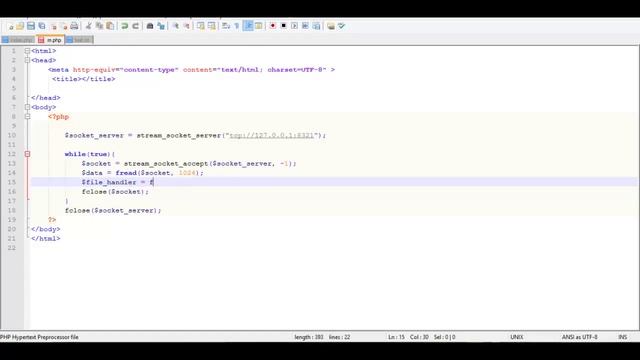The width and height of the screenshot is (640, 360).
Task: Click the length and lines status entry
Action: click(x=322, y=337)
